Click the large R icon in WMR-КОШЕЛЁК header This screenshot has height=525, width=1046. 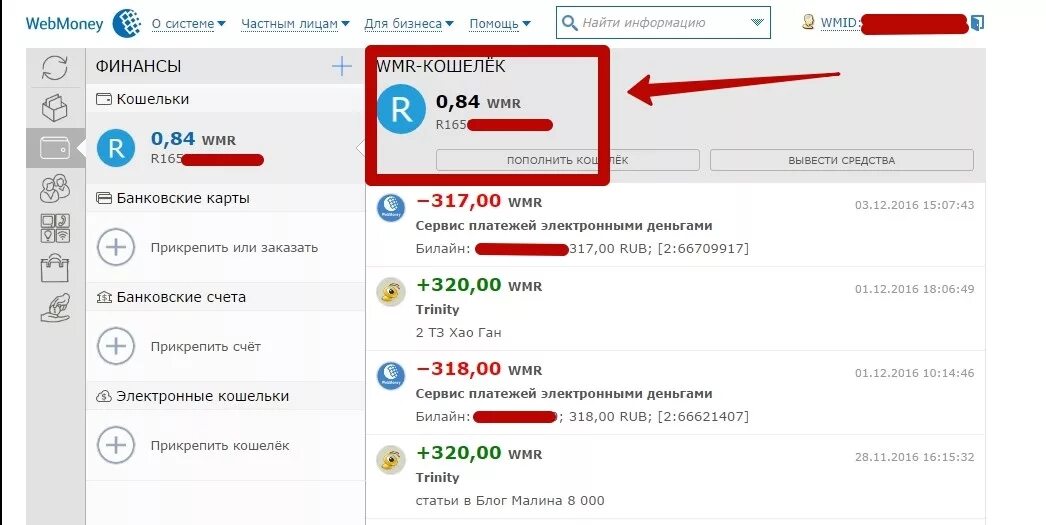coord(401,109)
